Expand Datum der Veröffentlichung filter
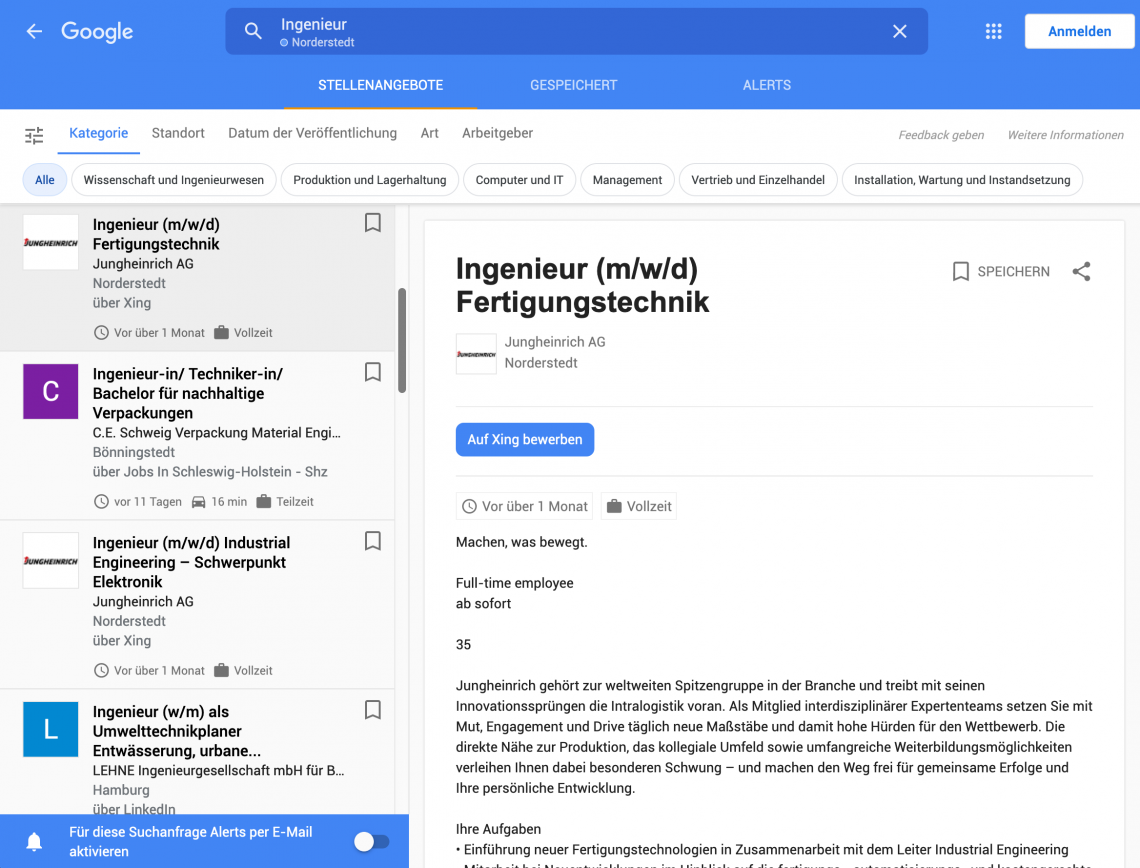This screenshot has width=1140, height=868. point(312,133)
